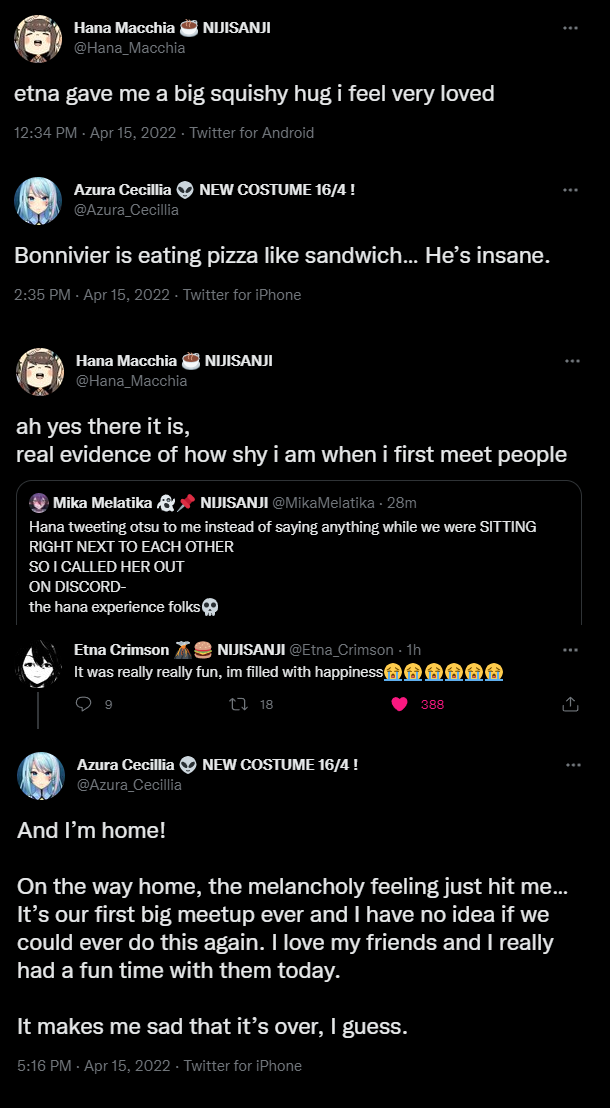The height and width of the screenshot is (1108, 610).
Task: Open the @Azura_Cecillia handle on the pizza tweet
Action: tap(126, 210)
